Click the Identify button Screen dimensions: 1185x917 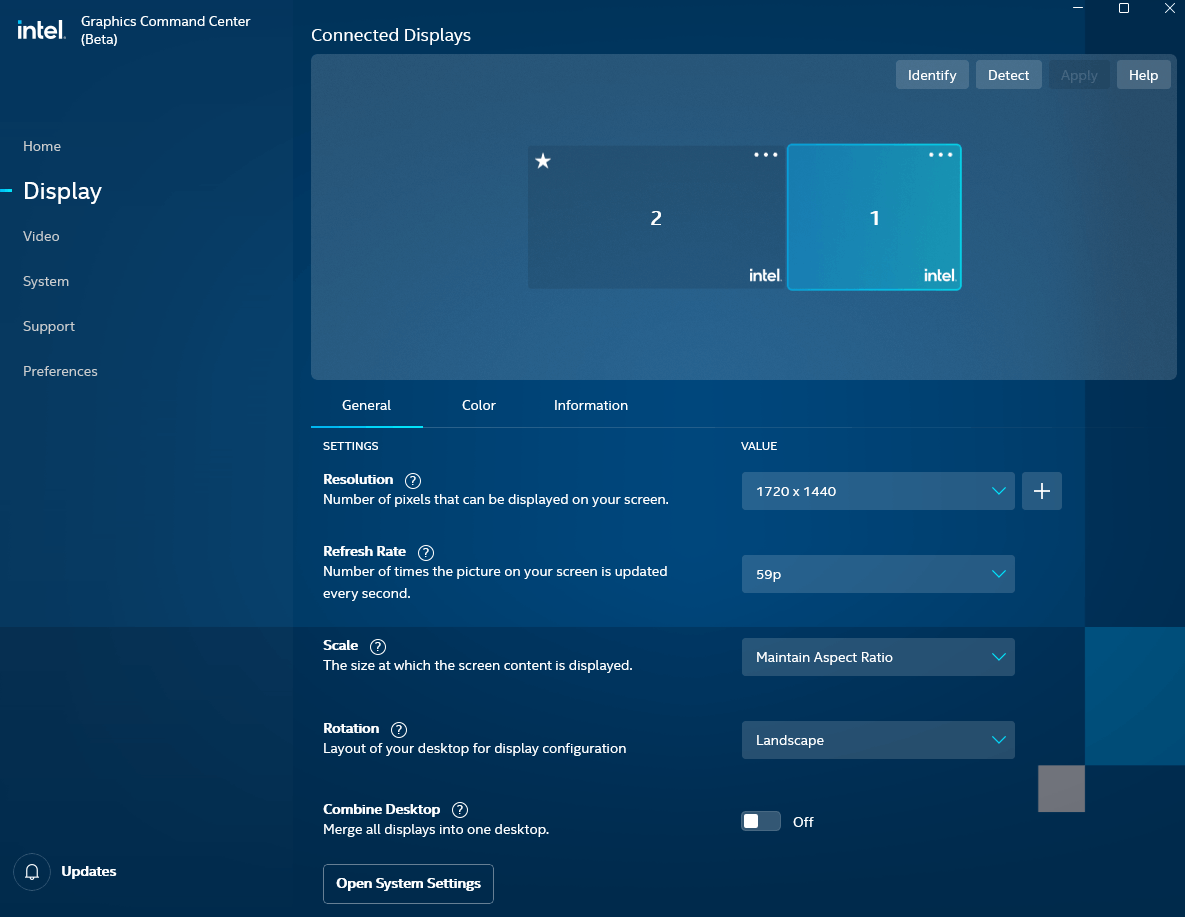931,74
